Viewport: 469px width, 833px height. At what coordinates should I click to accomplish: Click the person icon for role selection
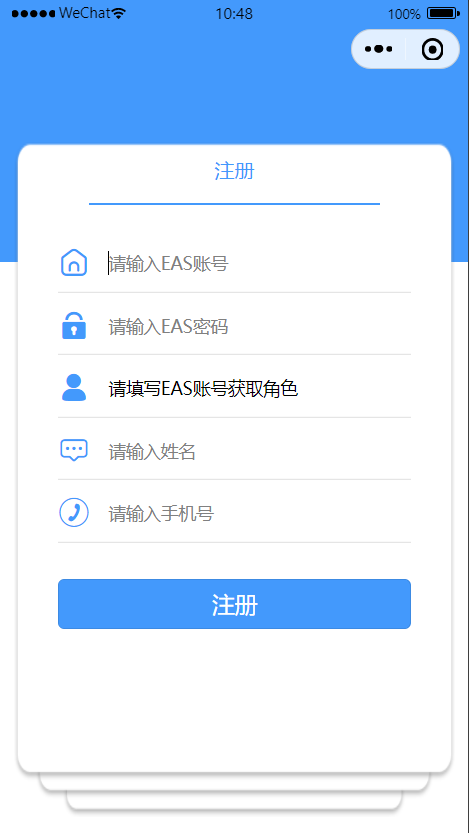pyautogui.click(x=74, y=388)
